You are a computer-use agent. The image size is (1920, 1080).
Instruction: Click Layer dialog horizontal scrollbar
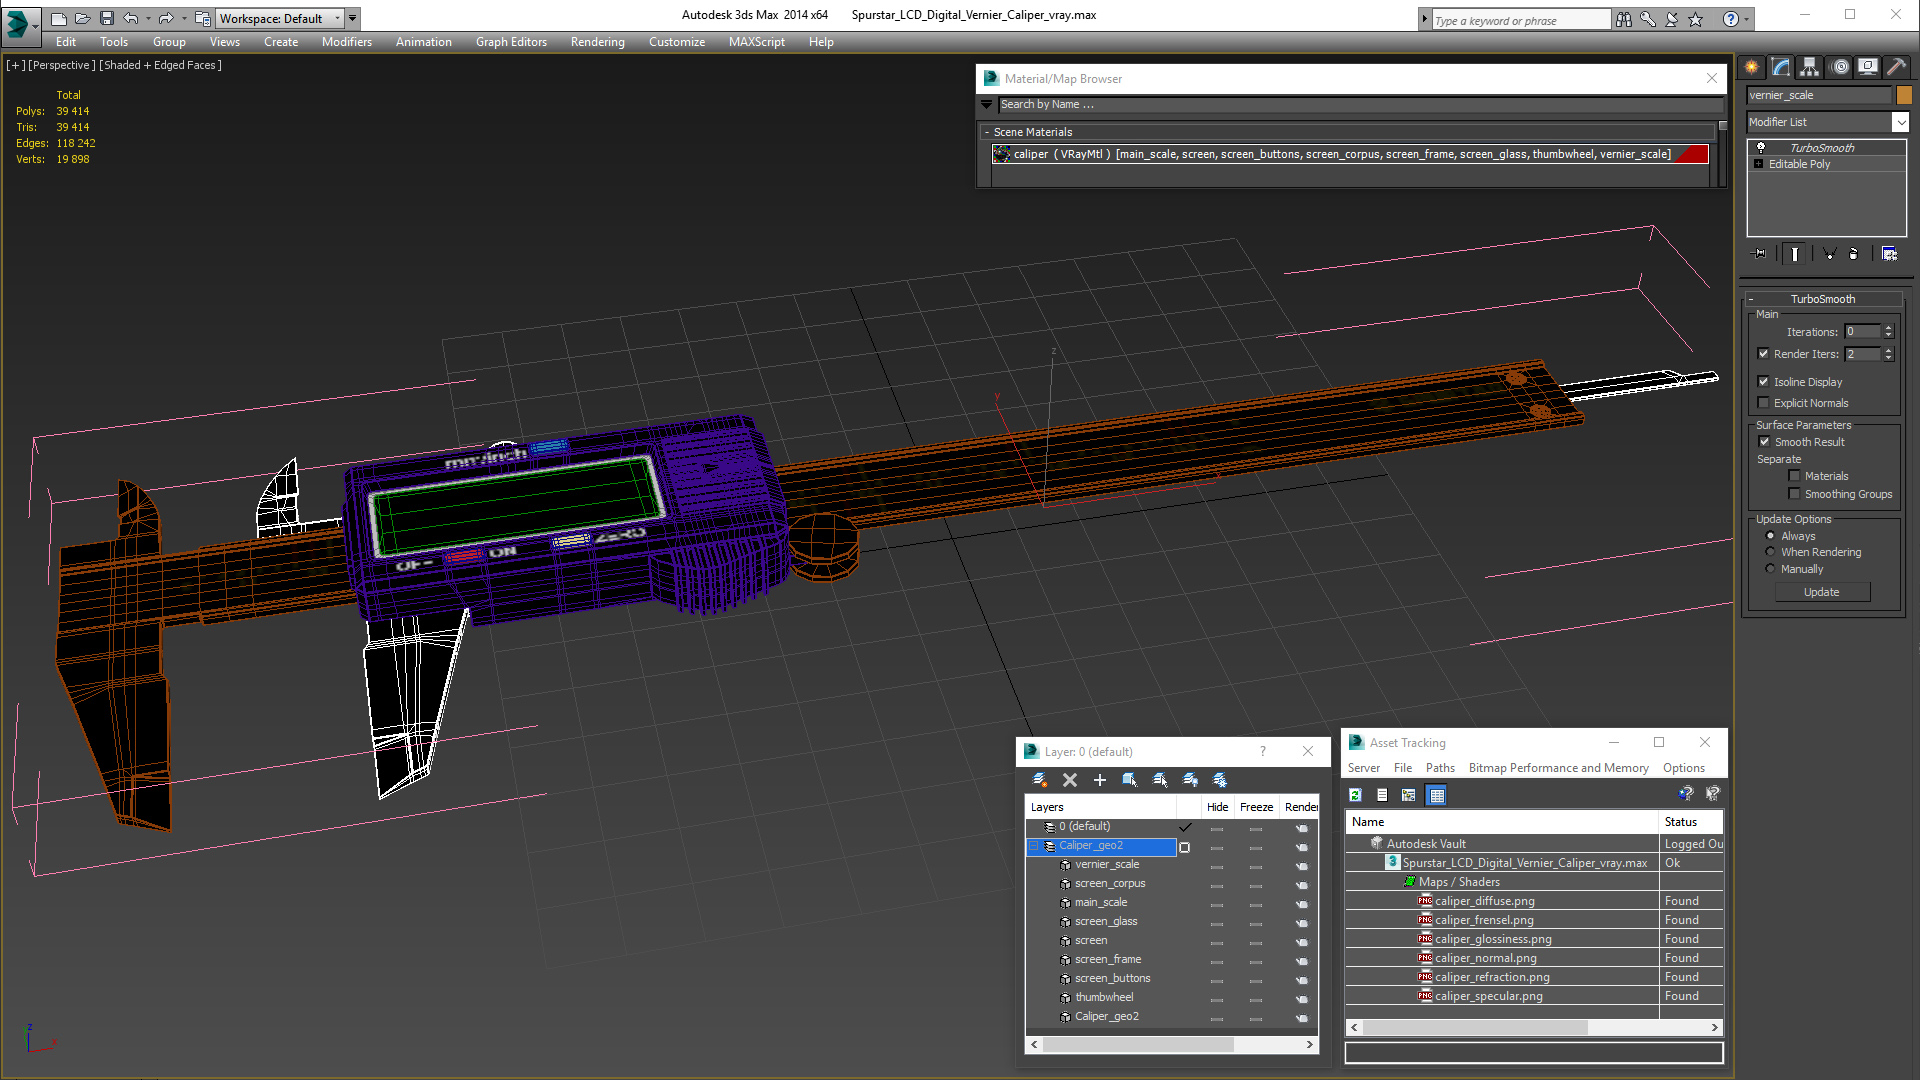1172,1044
